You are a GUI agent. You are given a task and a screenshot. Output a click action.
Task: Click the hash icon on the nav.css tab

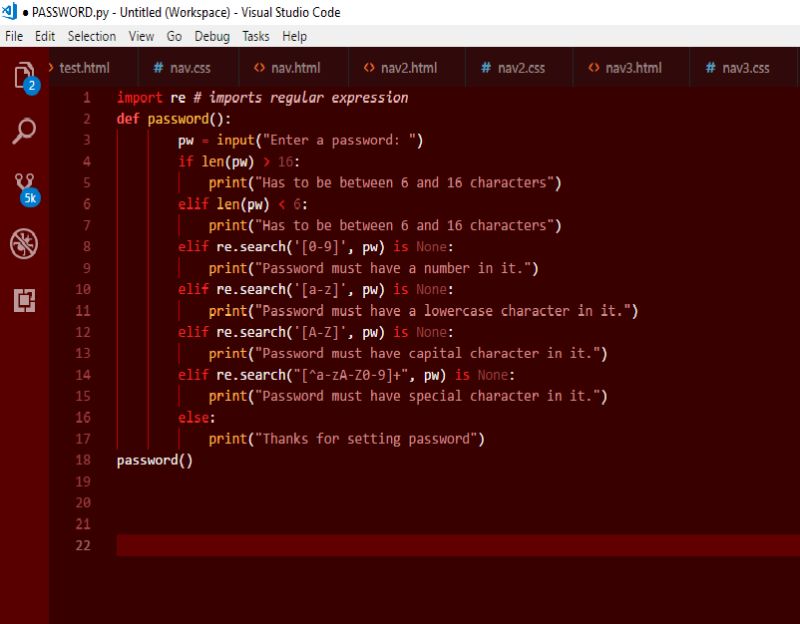tap(158, 67)
